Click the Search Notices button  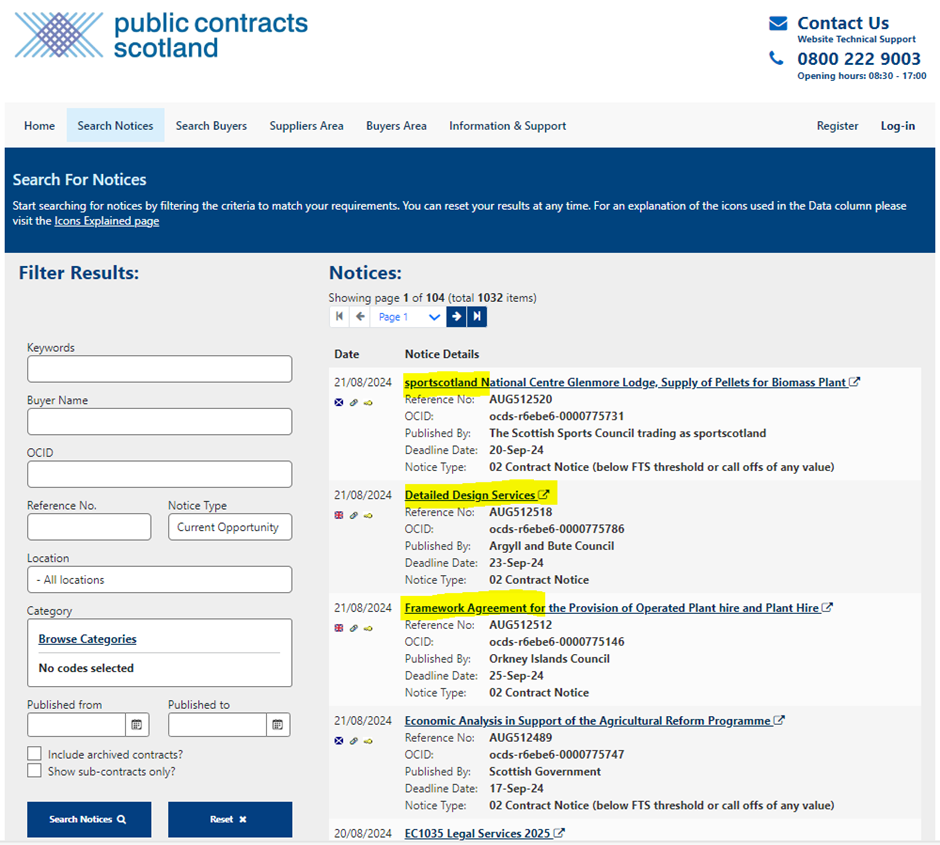coord(89,819)
